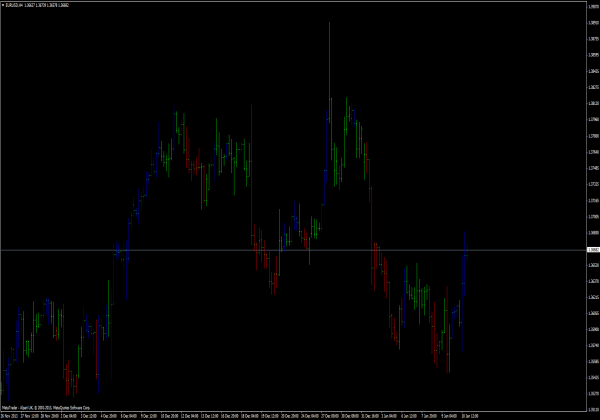
Task: Click the first date label on time axis
Action: (x=12, y=415)
